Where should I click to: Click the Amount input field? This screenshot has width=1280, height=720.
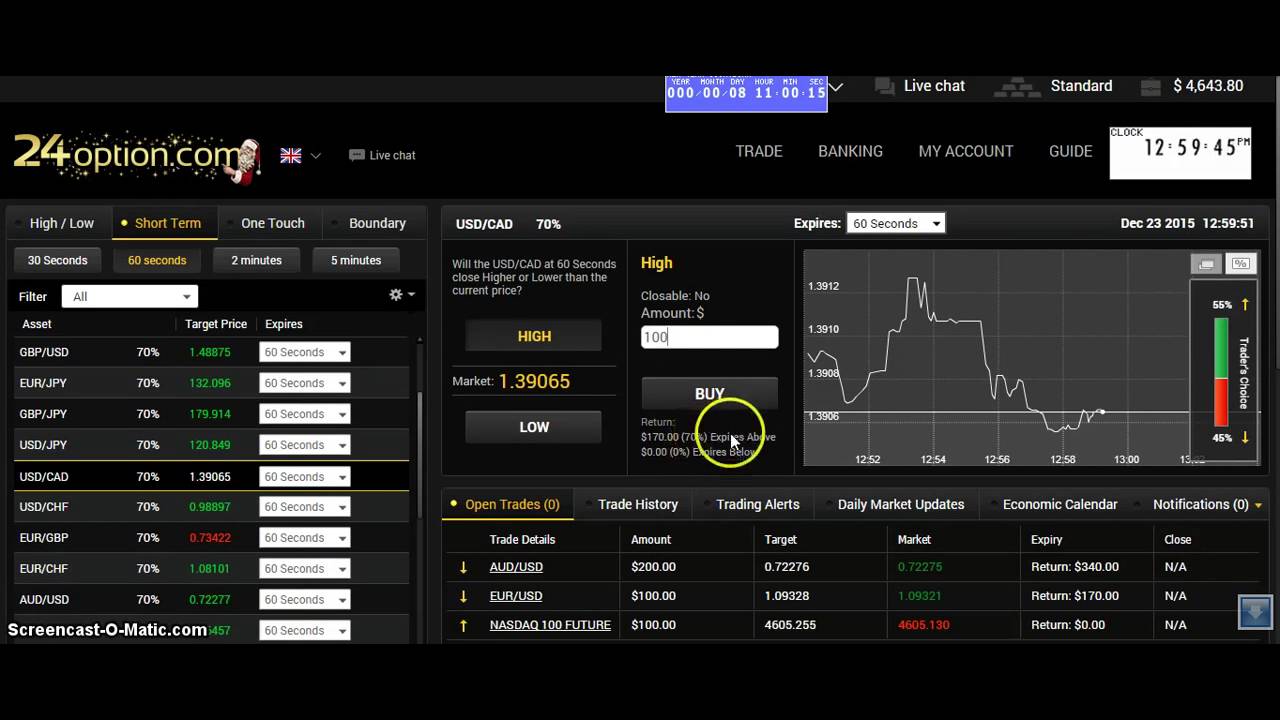point(709,337)
